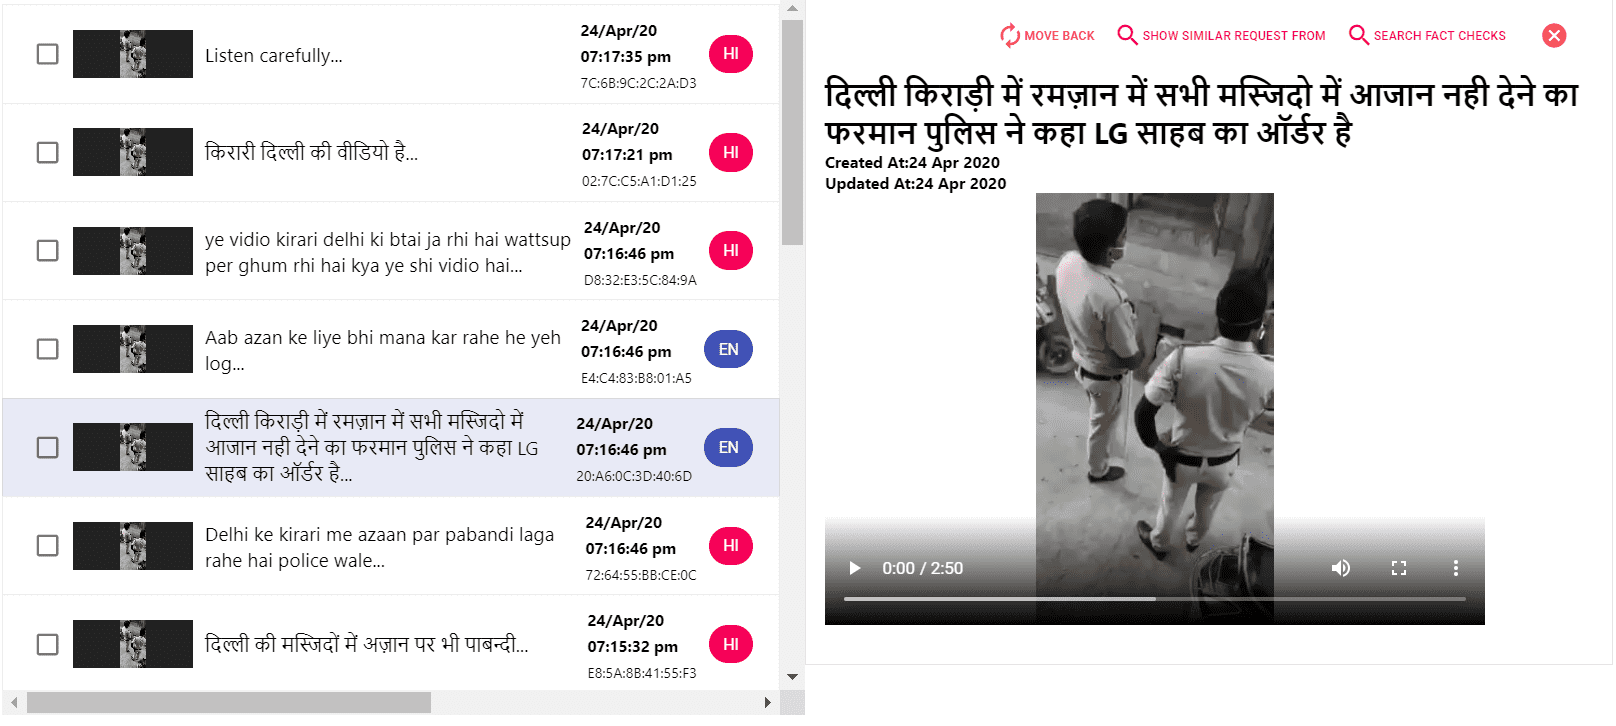This screenshot has height=726, width=1616.
Task: Click the ID text 02:7C:C5:A1:D1:25
Action: (x=639, y=181)
